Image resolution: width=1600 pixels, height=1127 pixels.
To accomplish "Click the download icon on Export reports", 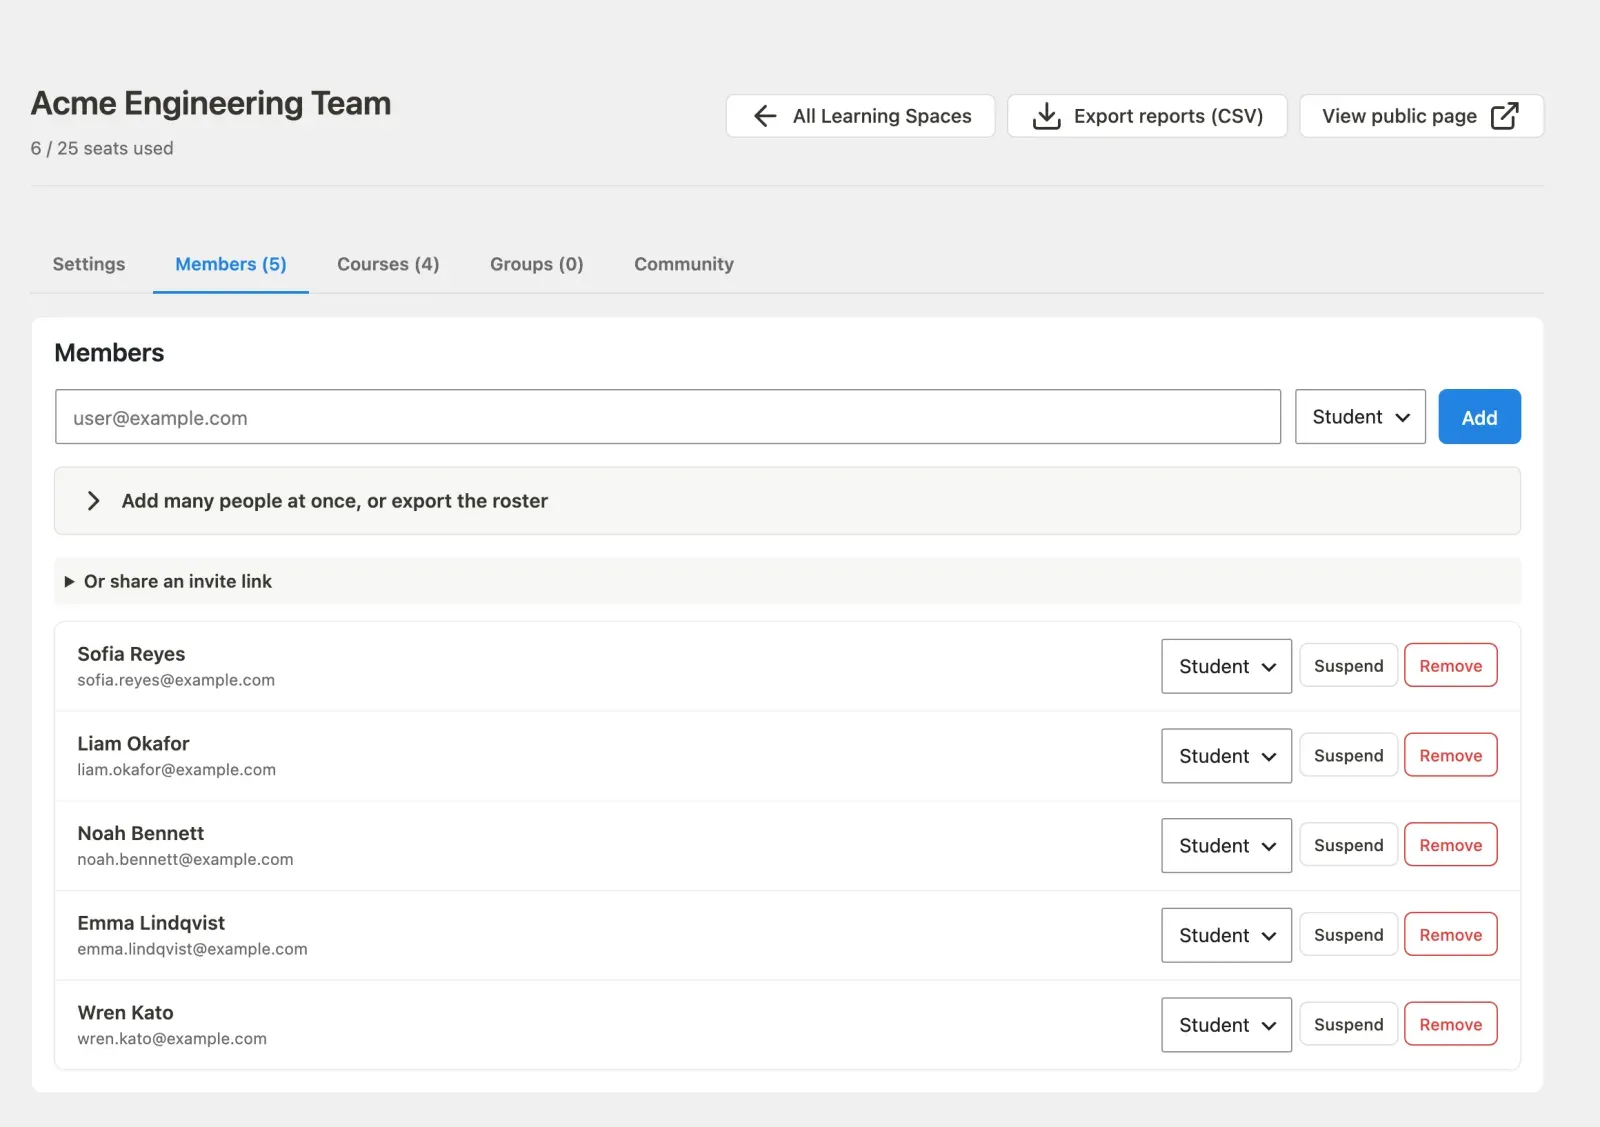I will [1046, 116].
